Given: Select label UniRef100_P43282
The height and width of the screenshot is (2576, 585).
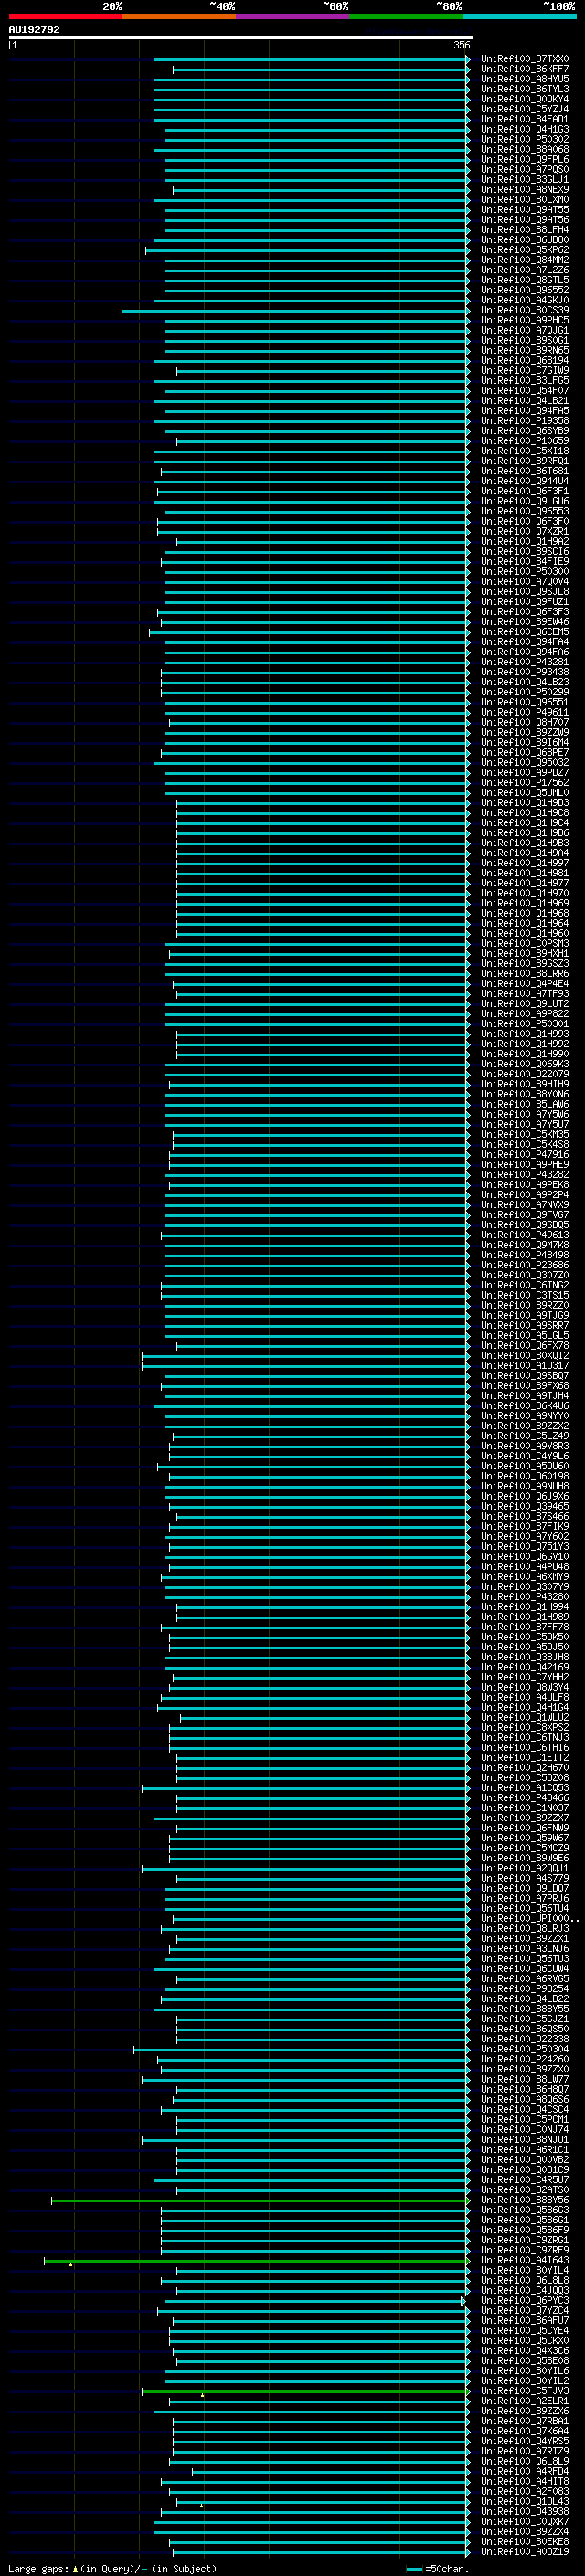Looking at the screenshot, I should (x=524, y=1175).
